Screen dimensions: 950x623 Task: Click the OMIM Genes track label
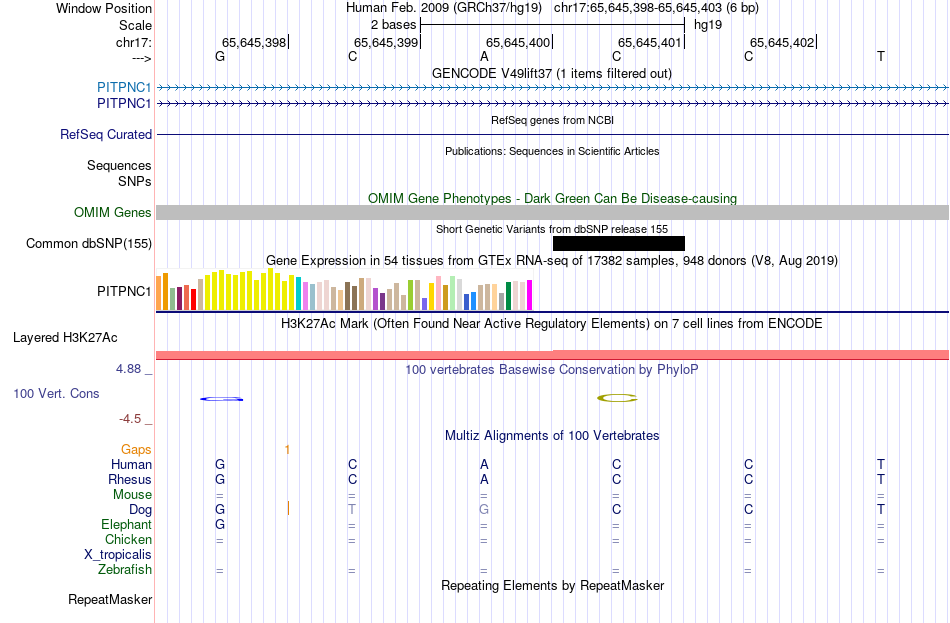tap(113, 212)
